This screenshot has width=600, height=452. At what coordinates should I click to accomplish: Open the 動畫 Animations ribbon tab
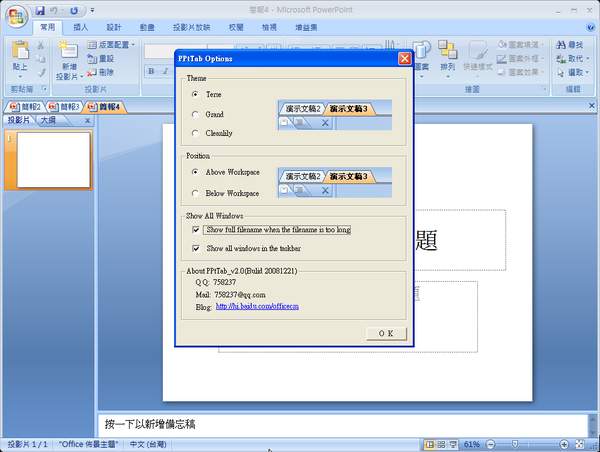tap(147, 27)
